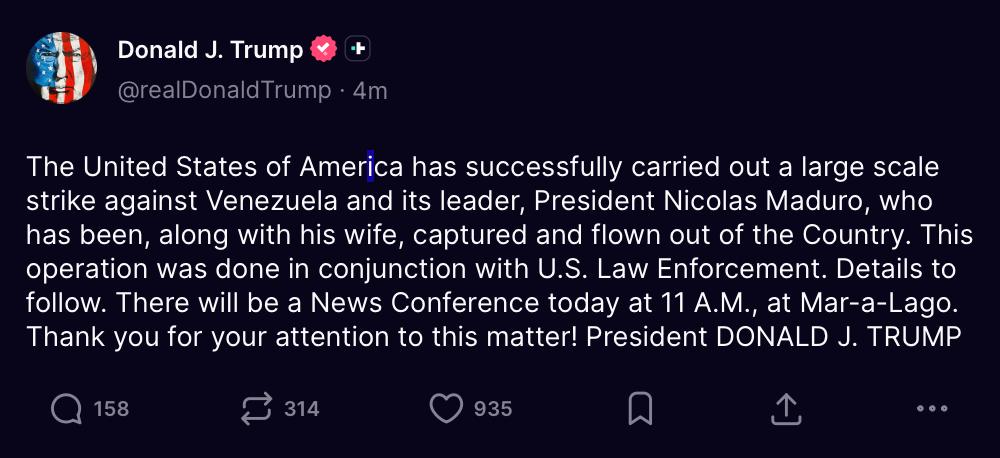Share the post via upload arrow icon
Screen dimensions: 1000x458
click(x=786, y=408)
